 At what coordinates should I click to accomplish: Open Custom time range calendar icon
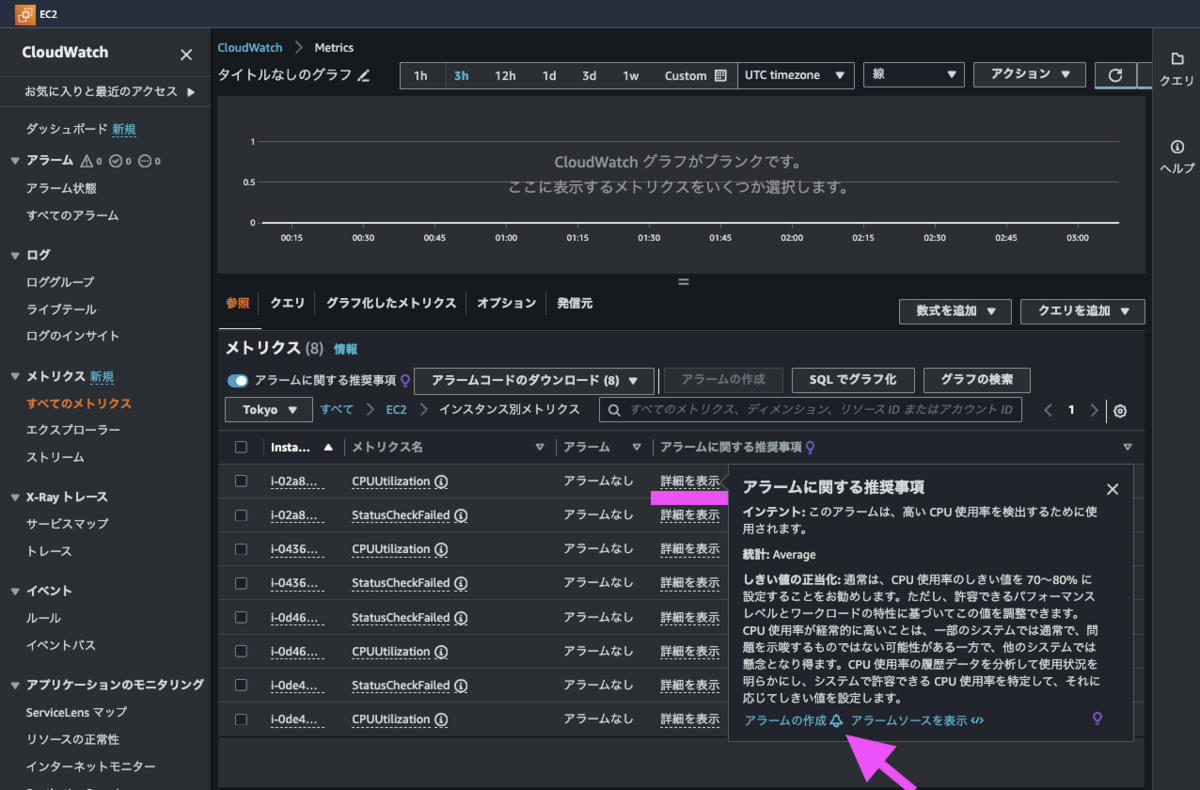click(720, 76)
